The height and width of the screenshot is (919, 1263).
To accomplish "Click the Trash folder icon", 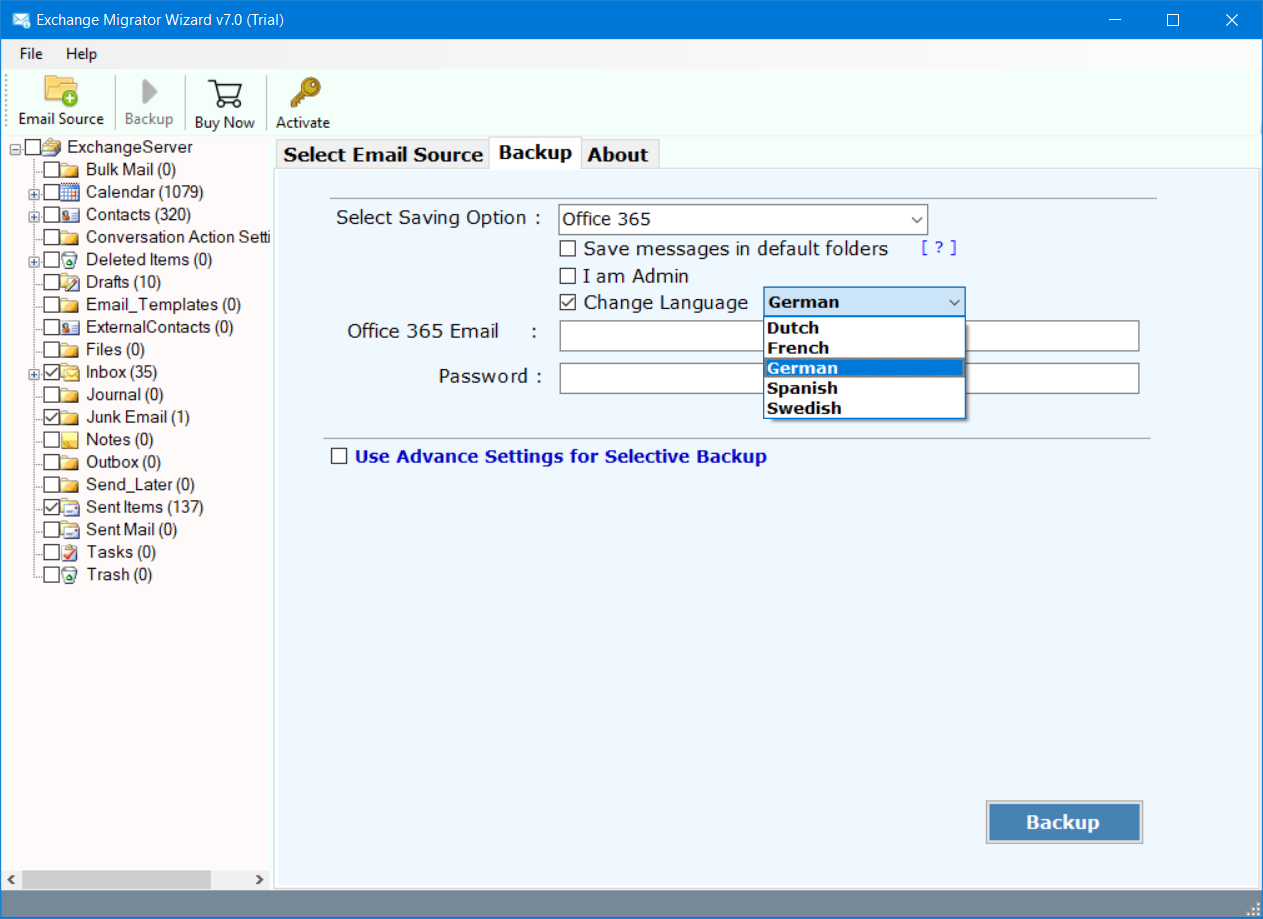I will (70, 575).
